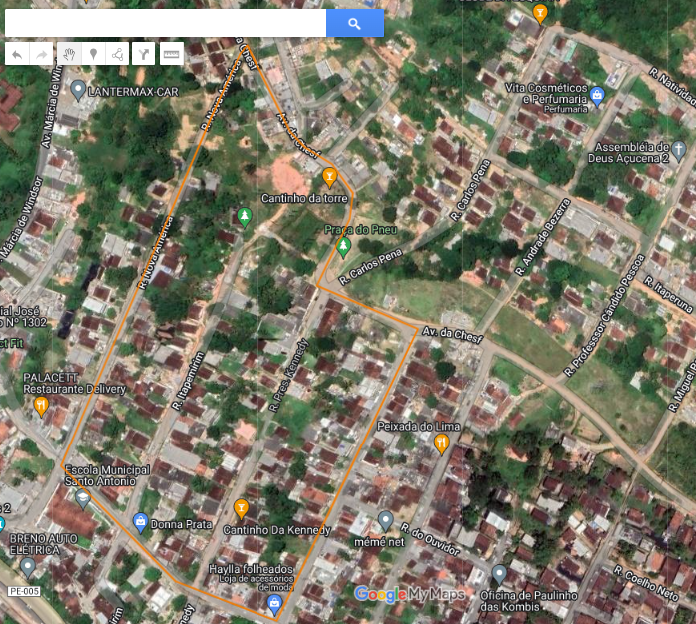This screenshot has width=696, height=624.
Task: Choose the add marker tool
Action: coord(93,54)
